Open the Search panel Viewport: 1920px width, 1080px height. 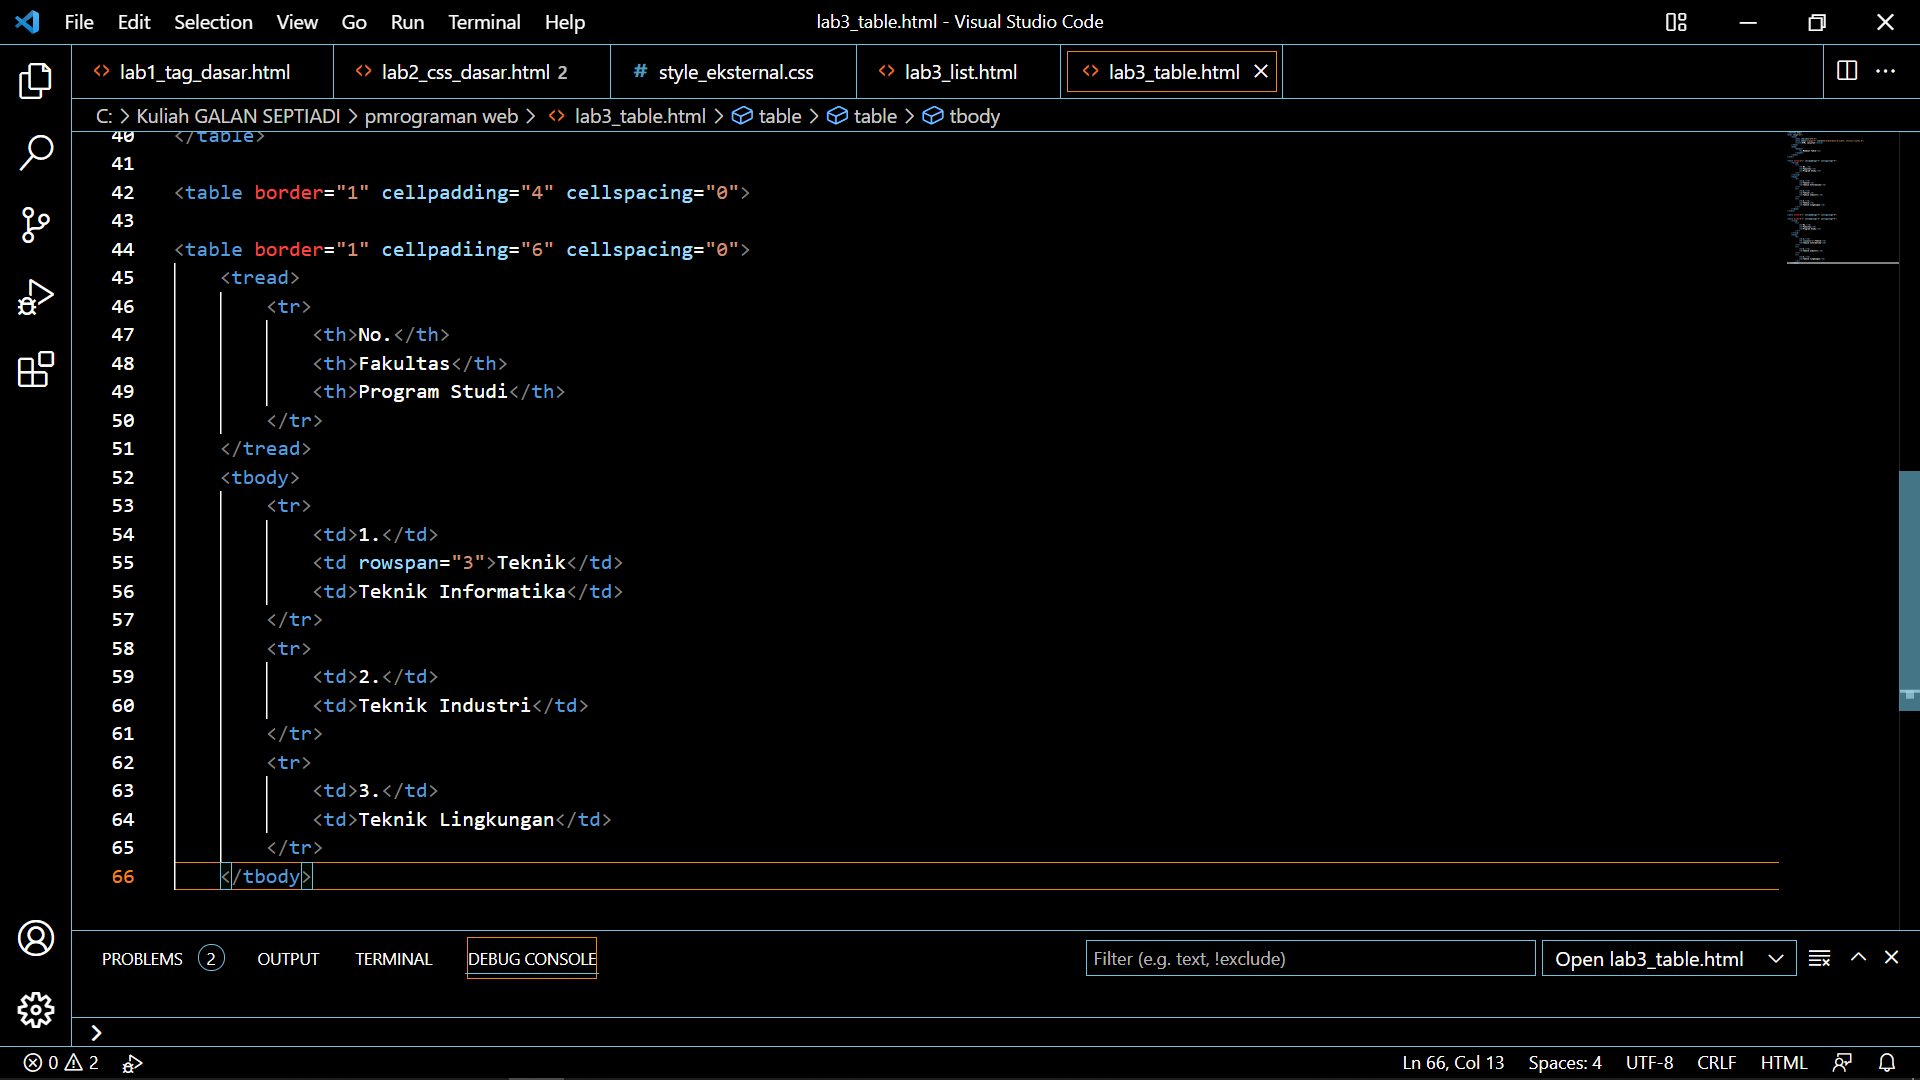[36, 153]
